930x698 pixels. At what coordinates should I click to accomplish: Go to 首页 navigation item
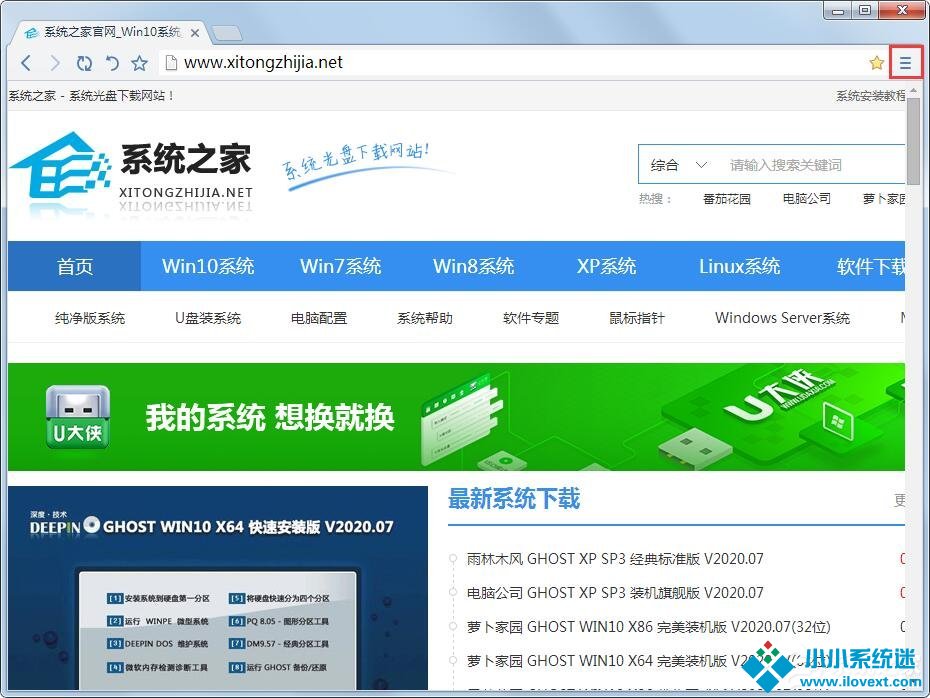point(75,266)
